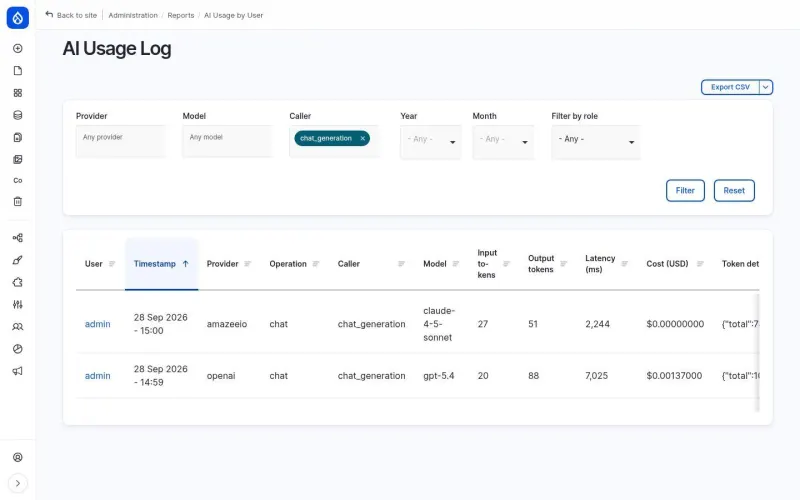Open admin link in openai row
Screen dimensions: 800x500
click(x=97, y=376)
